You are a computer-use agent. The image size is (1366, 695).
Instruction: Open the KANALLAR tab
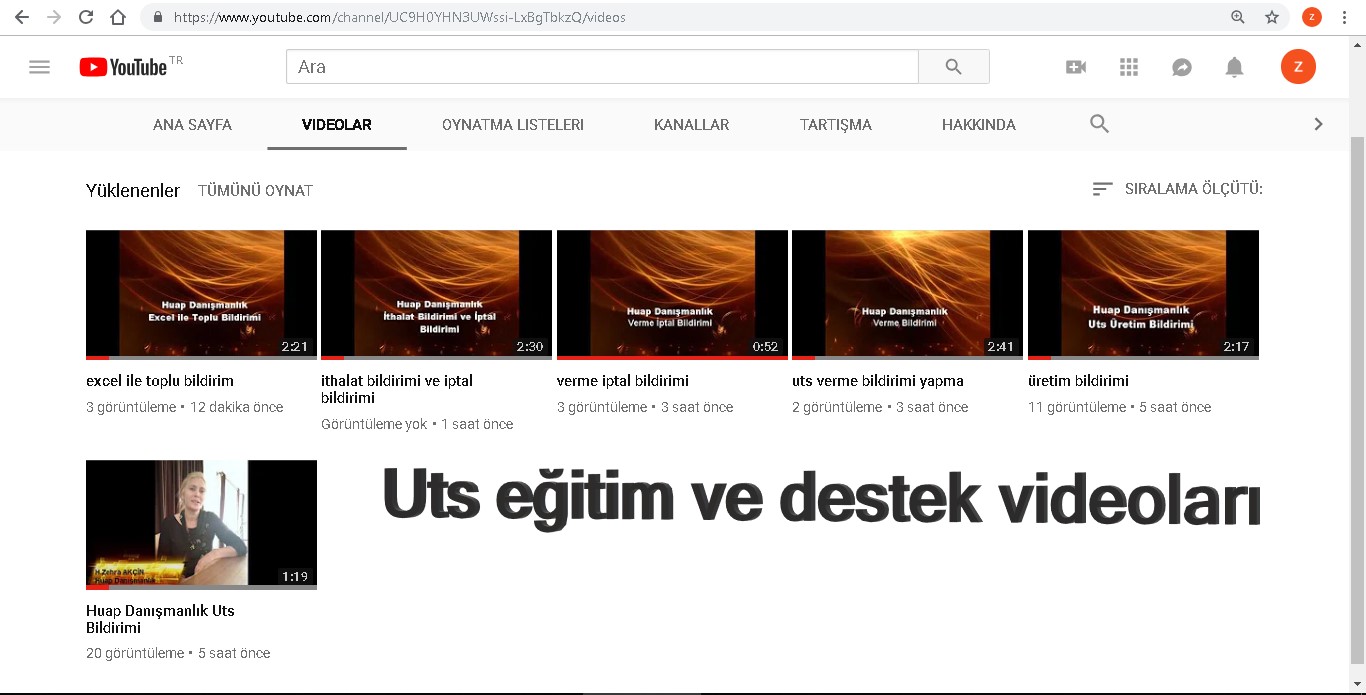692,125
